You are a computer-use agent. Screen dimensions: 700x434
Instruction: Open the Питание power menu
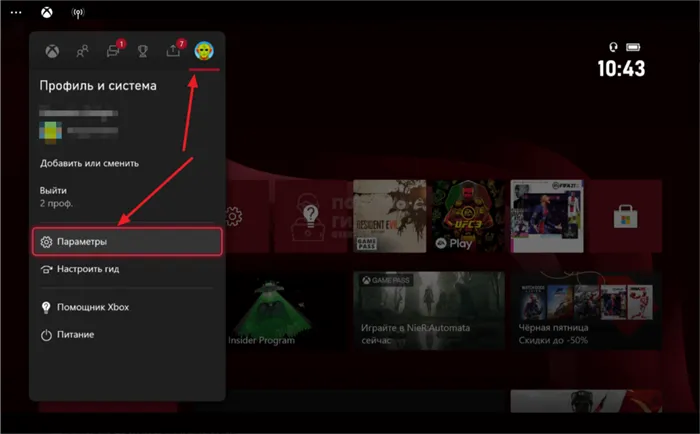(x=75, y=334)
